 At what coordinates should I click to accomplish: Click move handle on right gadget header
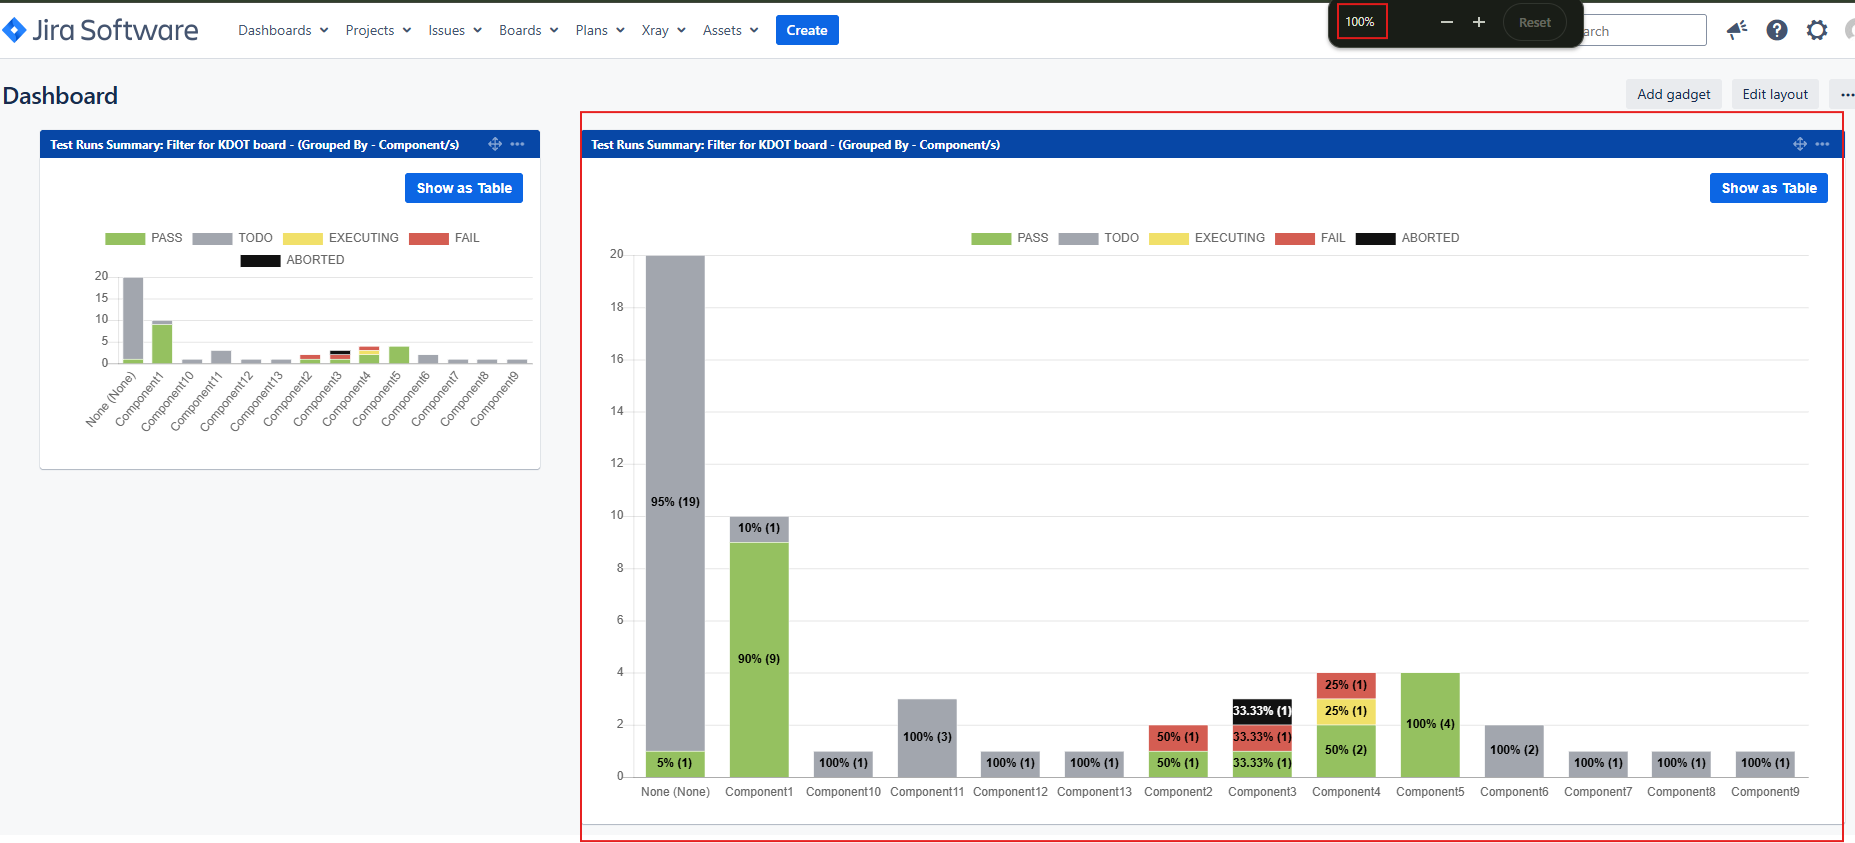(x=1800, y=144)
